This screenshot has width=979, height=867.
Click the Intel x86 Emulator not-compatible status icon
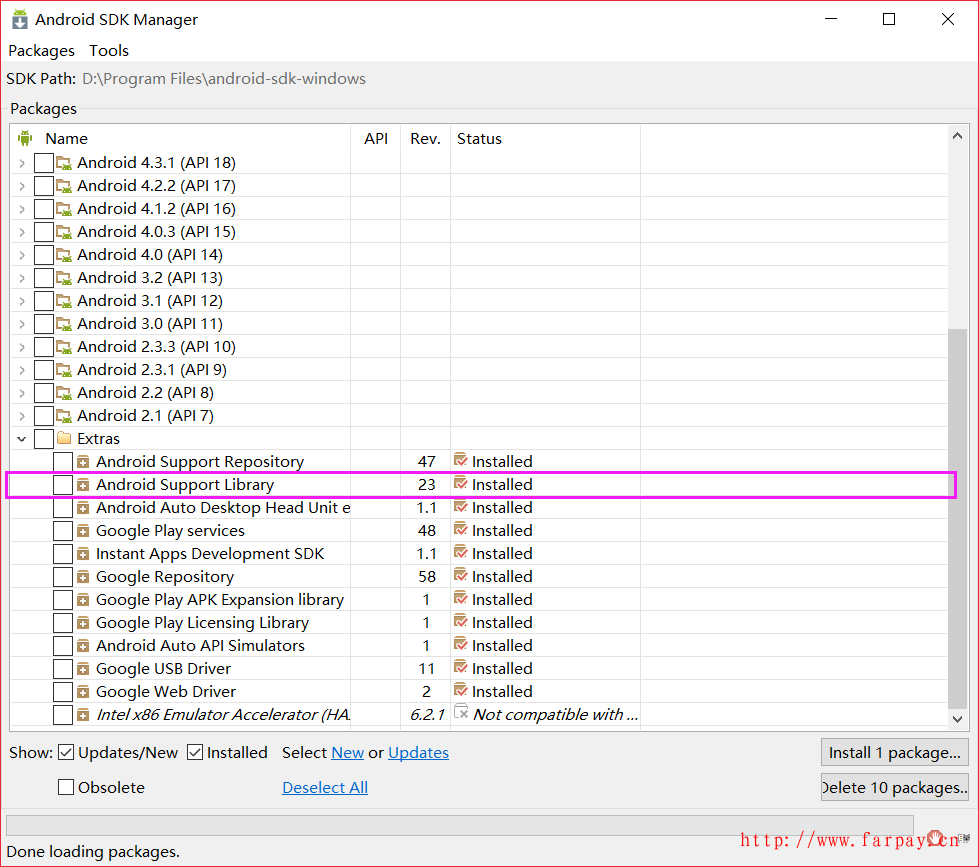point(461,714)
